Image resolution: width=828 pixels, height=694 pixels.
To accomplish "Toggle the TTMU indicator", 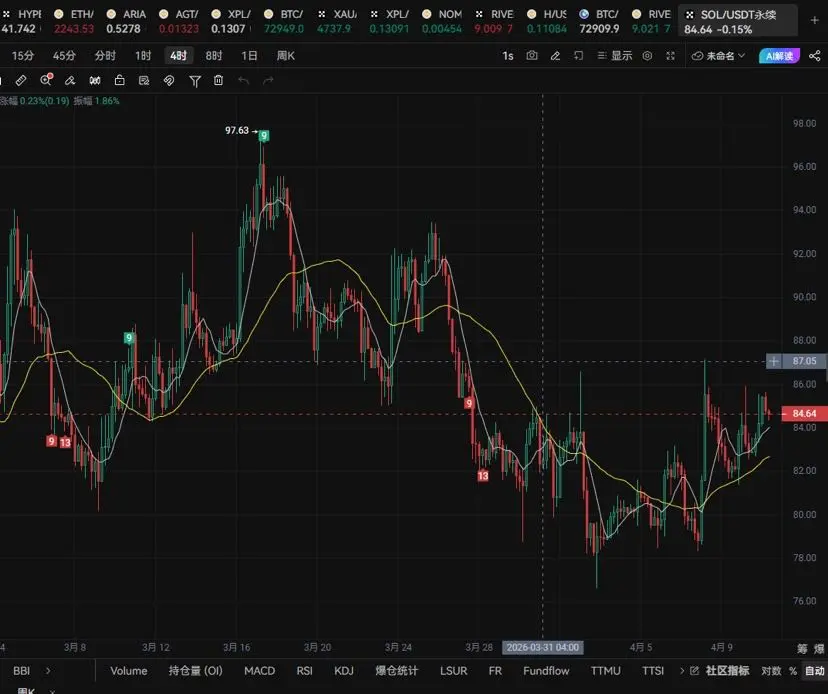I will tap(605, 671).
